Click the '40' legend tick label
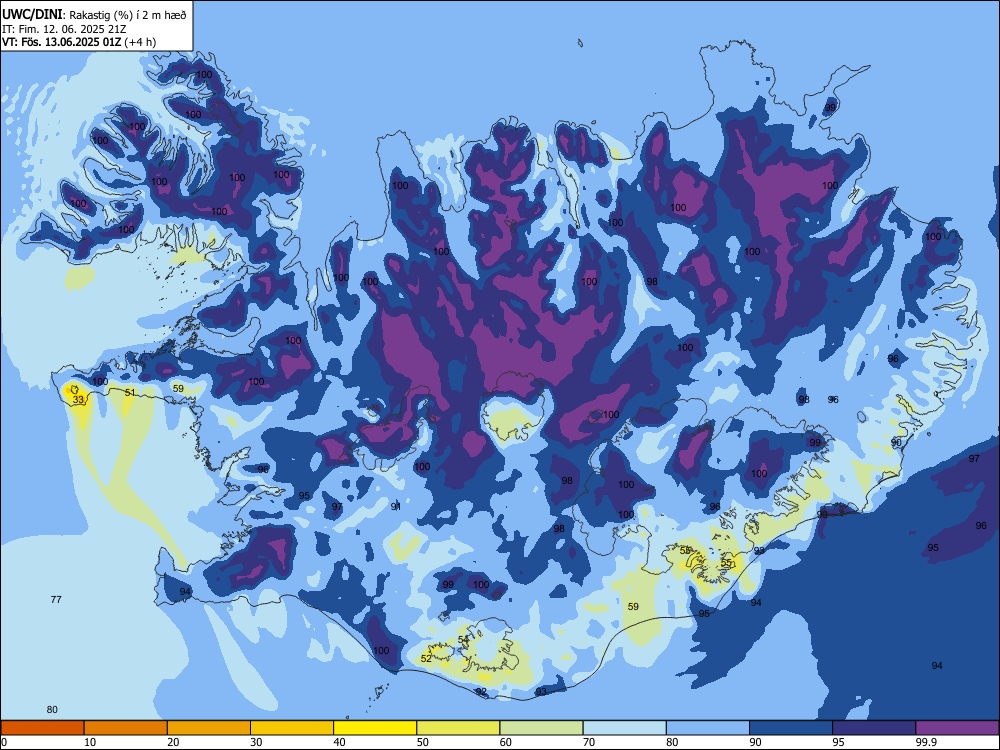The height and width of the screenshot is (750, 1000). [x=339, y=742]
